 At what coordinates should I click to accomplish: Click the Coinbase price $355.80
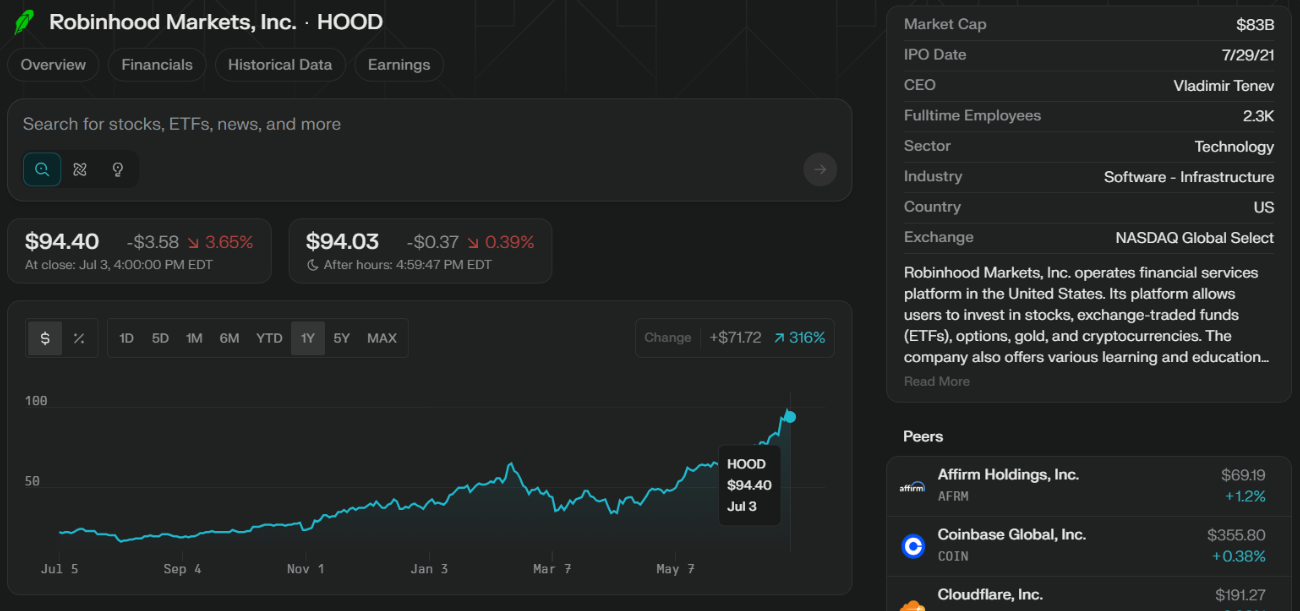(1236, 535)
